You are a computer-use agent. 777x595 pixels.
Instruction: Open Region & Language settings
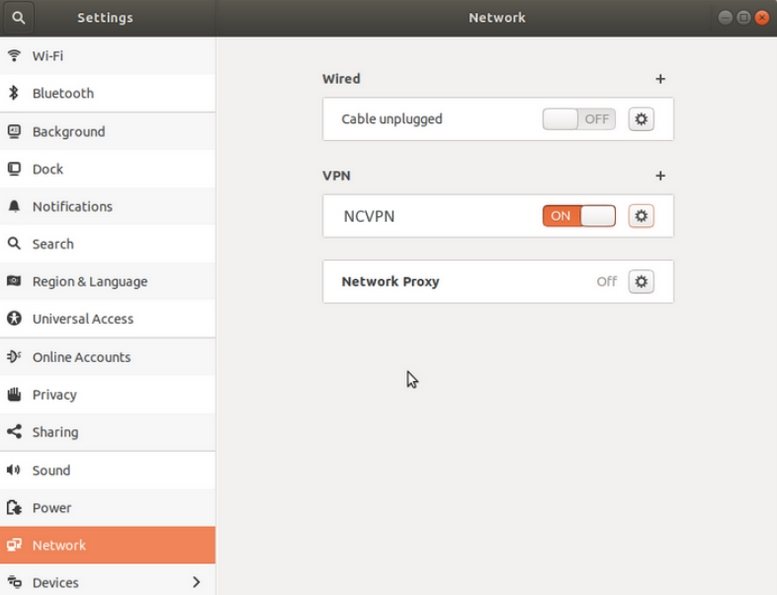point(108,281)
